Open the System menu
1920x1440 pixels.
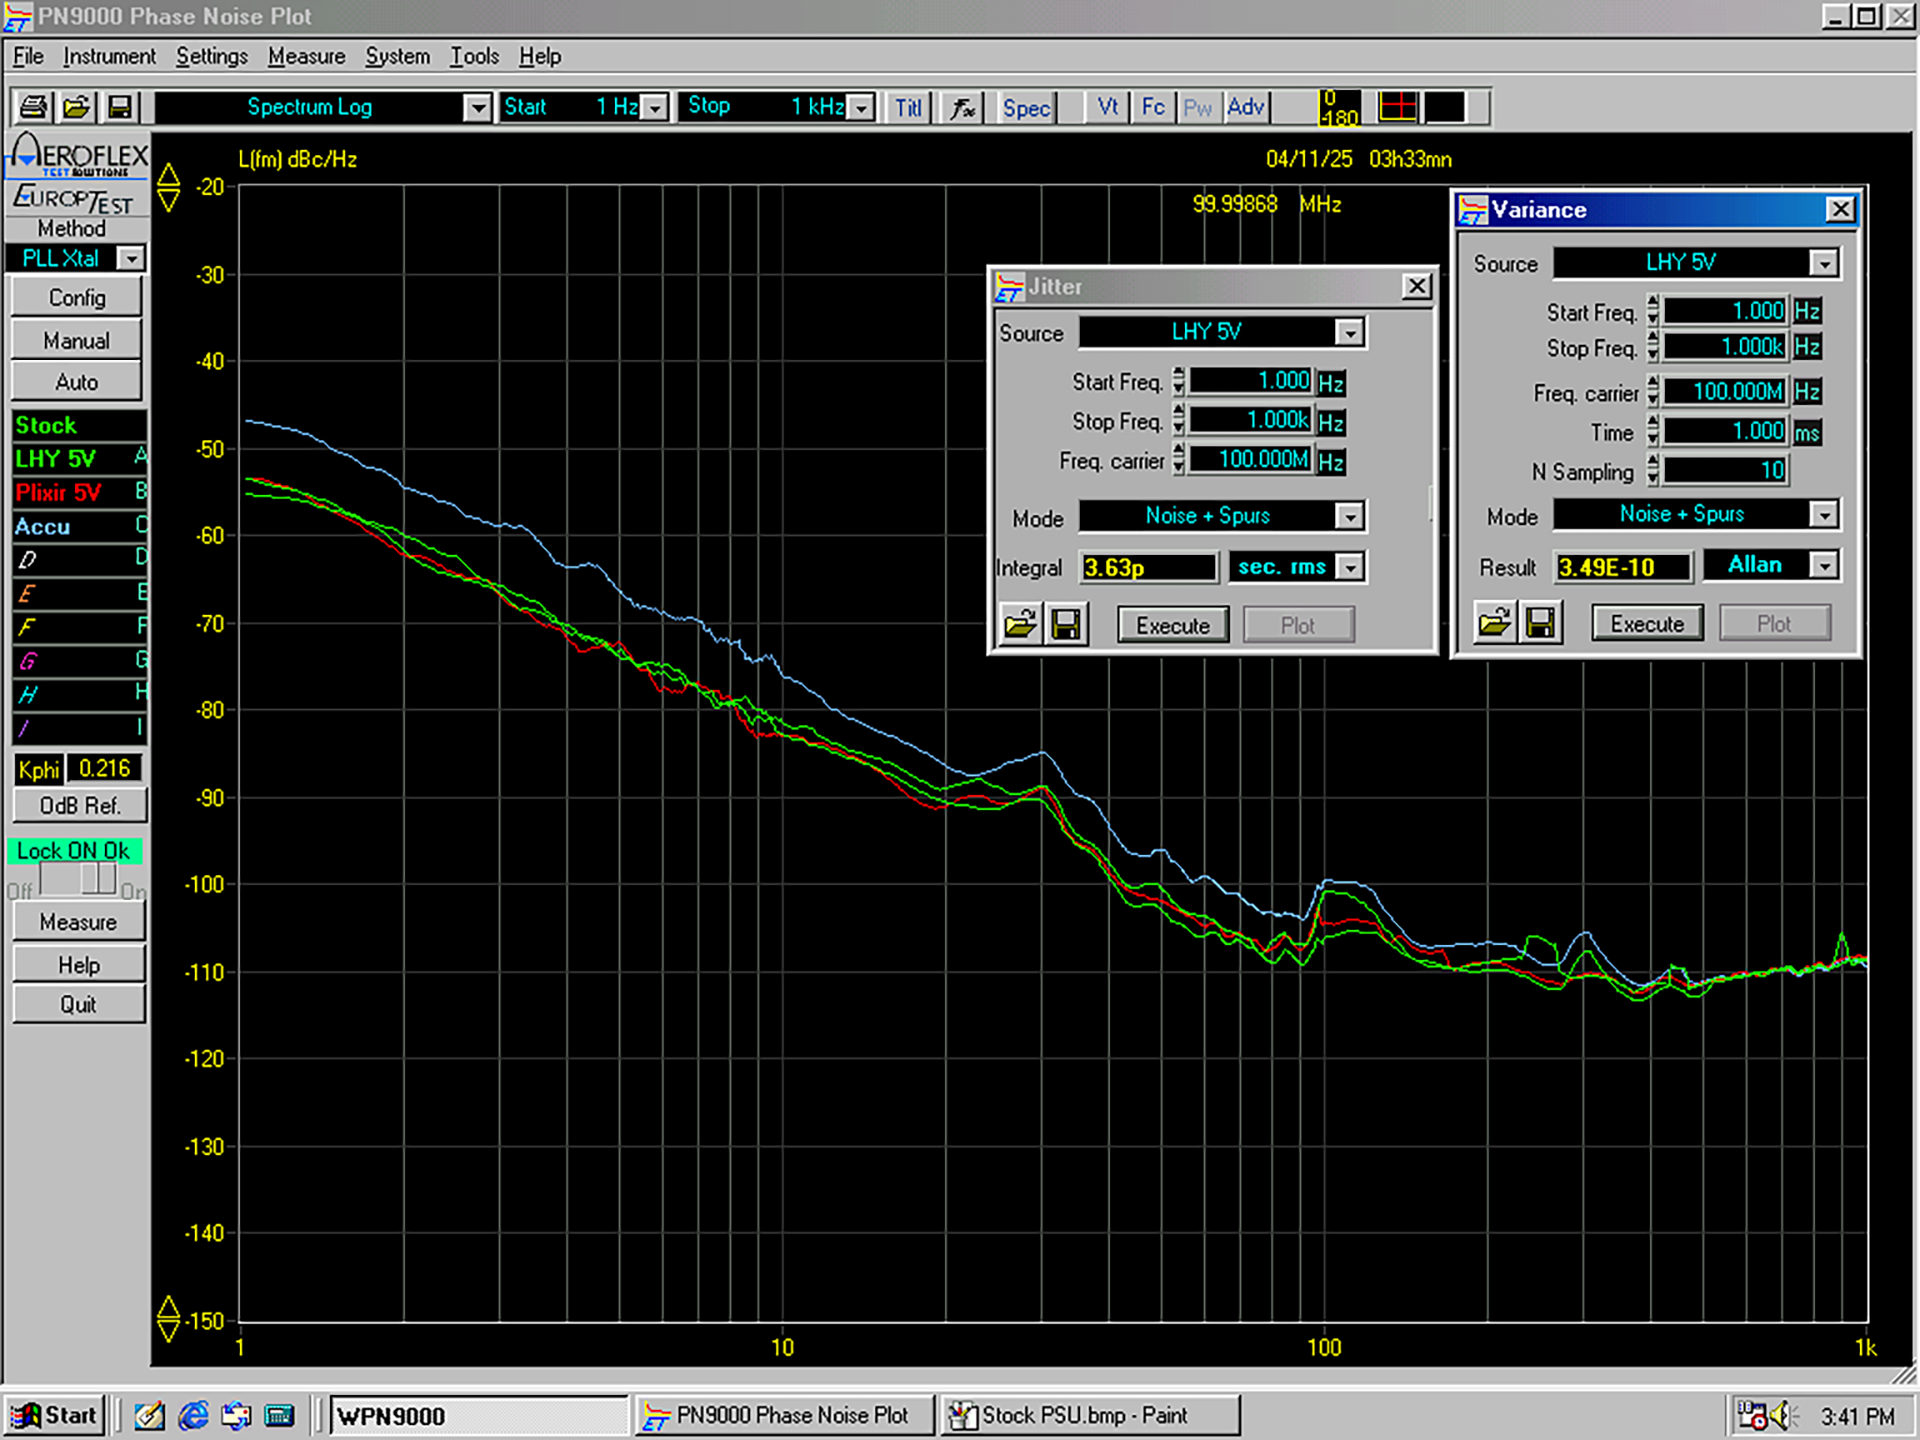pyautogui.click(x=397, y=56)
